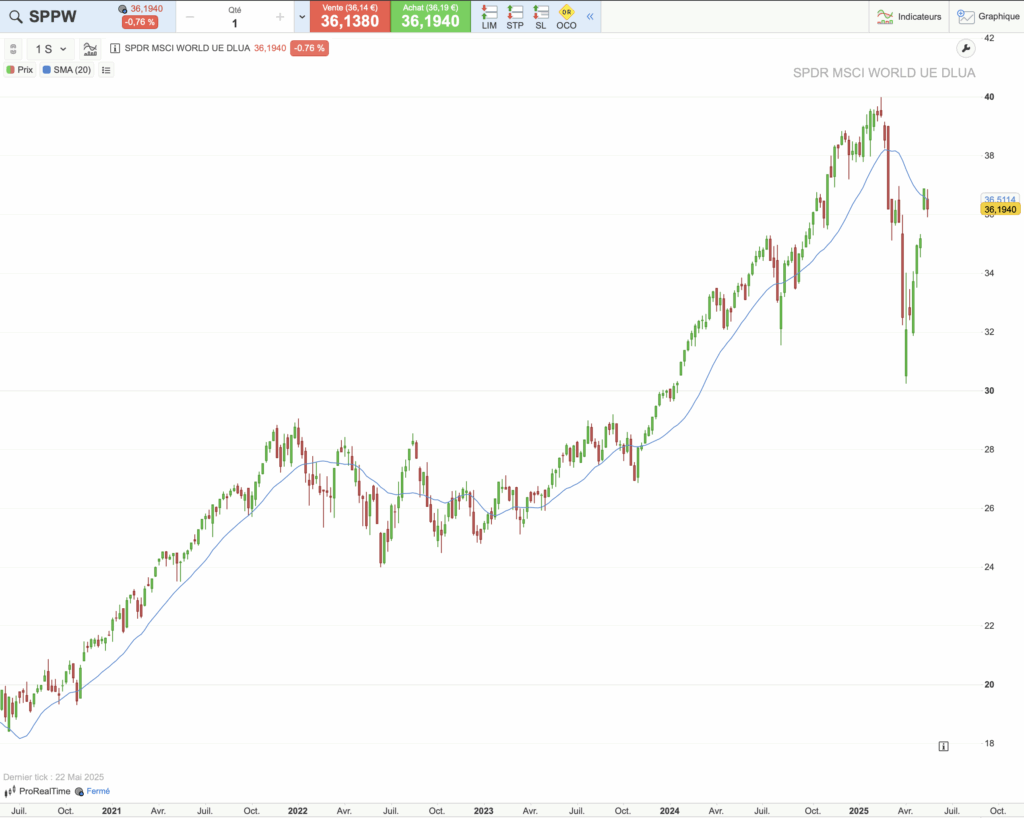This screenshot has width=1024, height=818.
Task: Open the indicator list icon
Action: pos(106,70)
